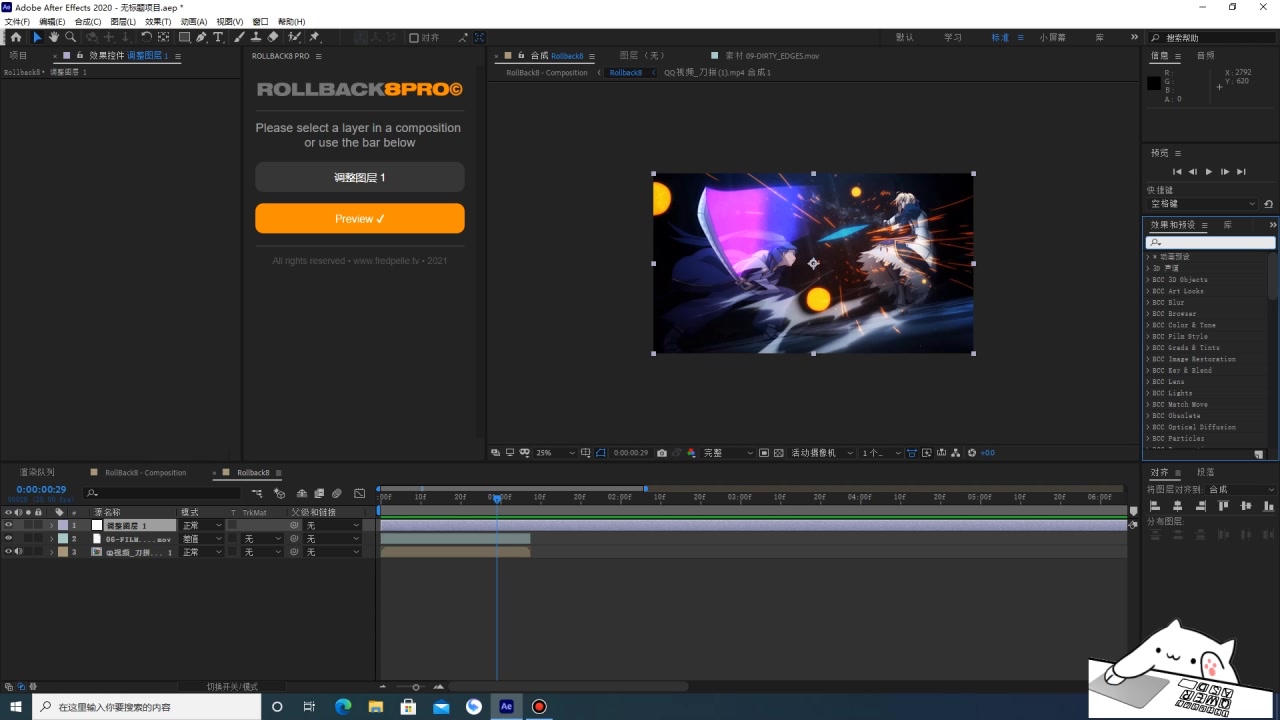Expand layer 1 调整图层 1 properties

click(x=51, y=525)
